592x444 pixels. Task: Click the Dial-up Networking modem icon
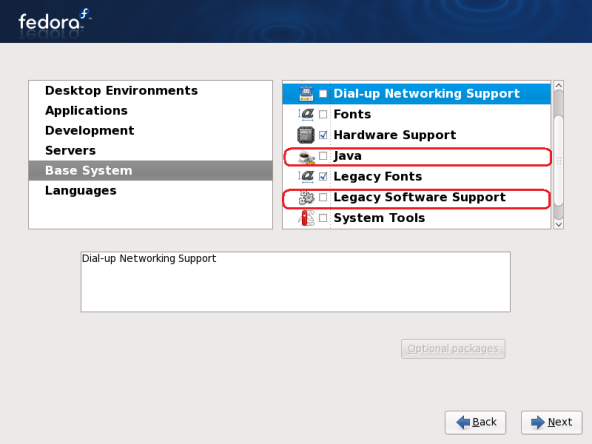[306, 94]
